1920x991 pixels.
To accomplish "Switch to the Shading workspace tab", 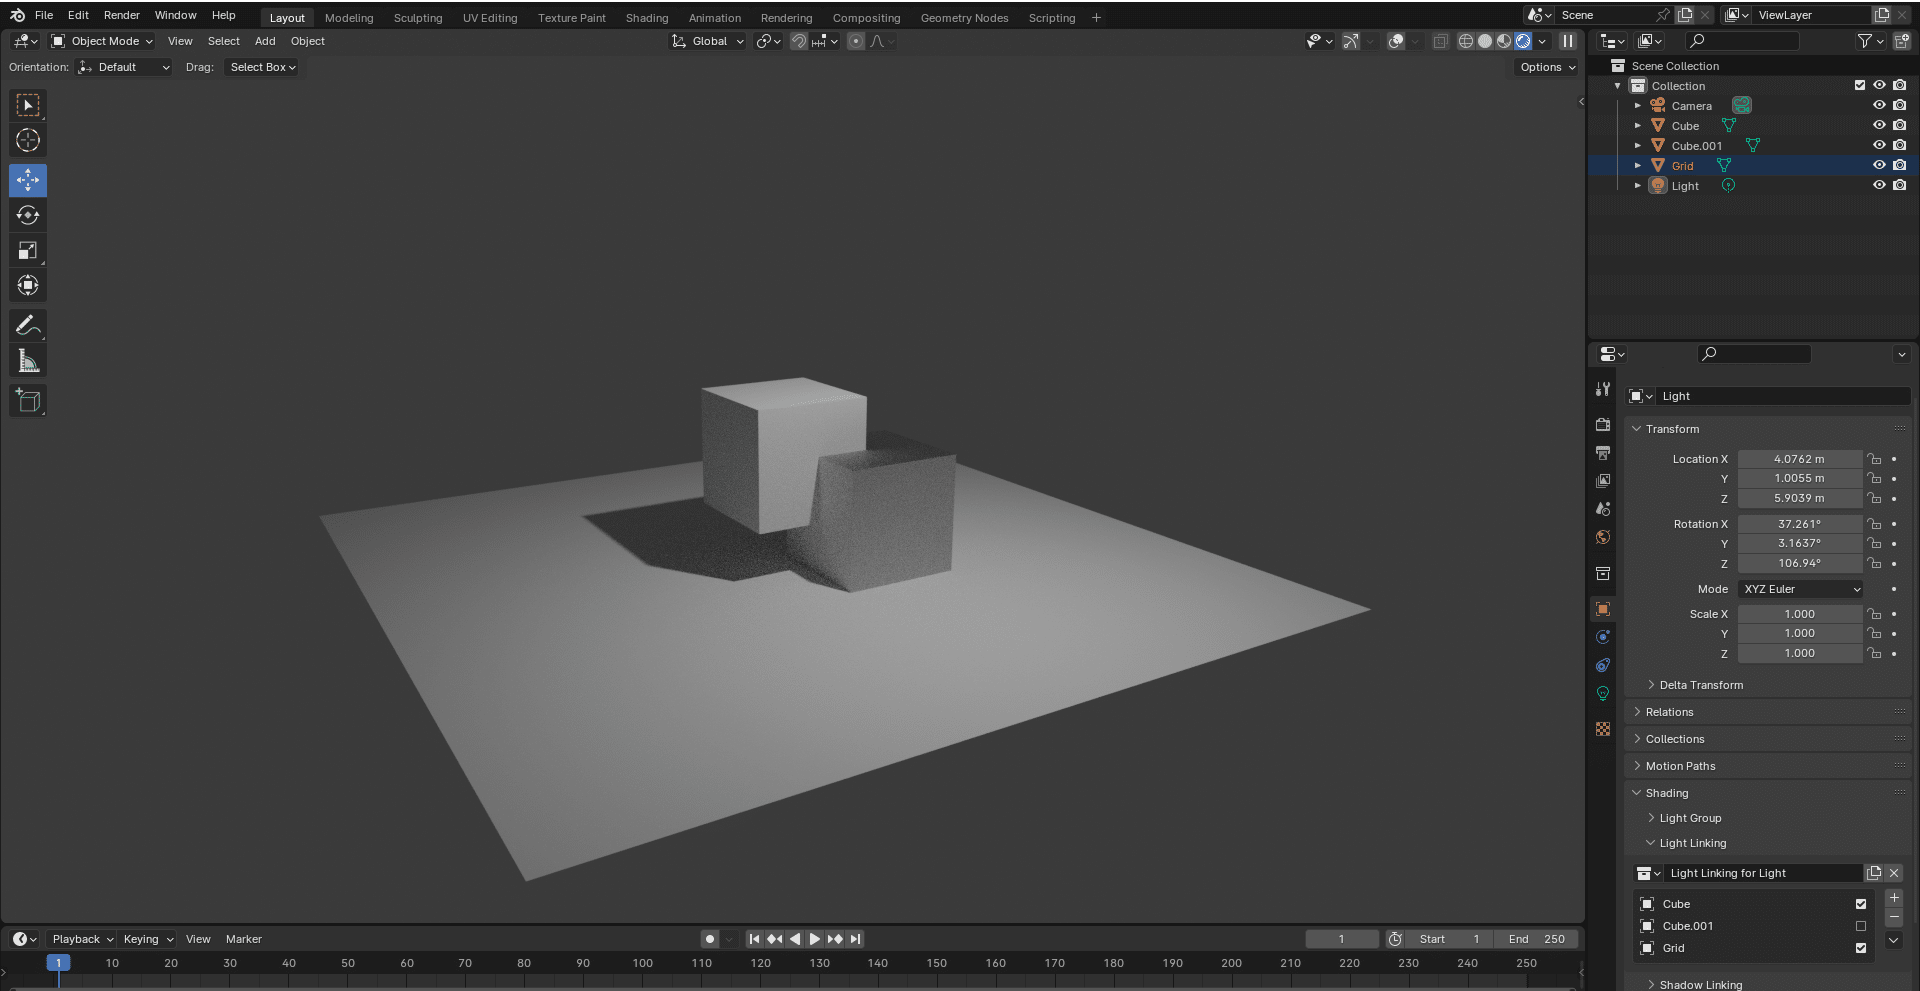I will [646, 17].
